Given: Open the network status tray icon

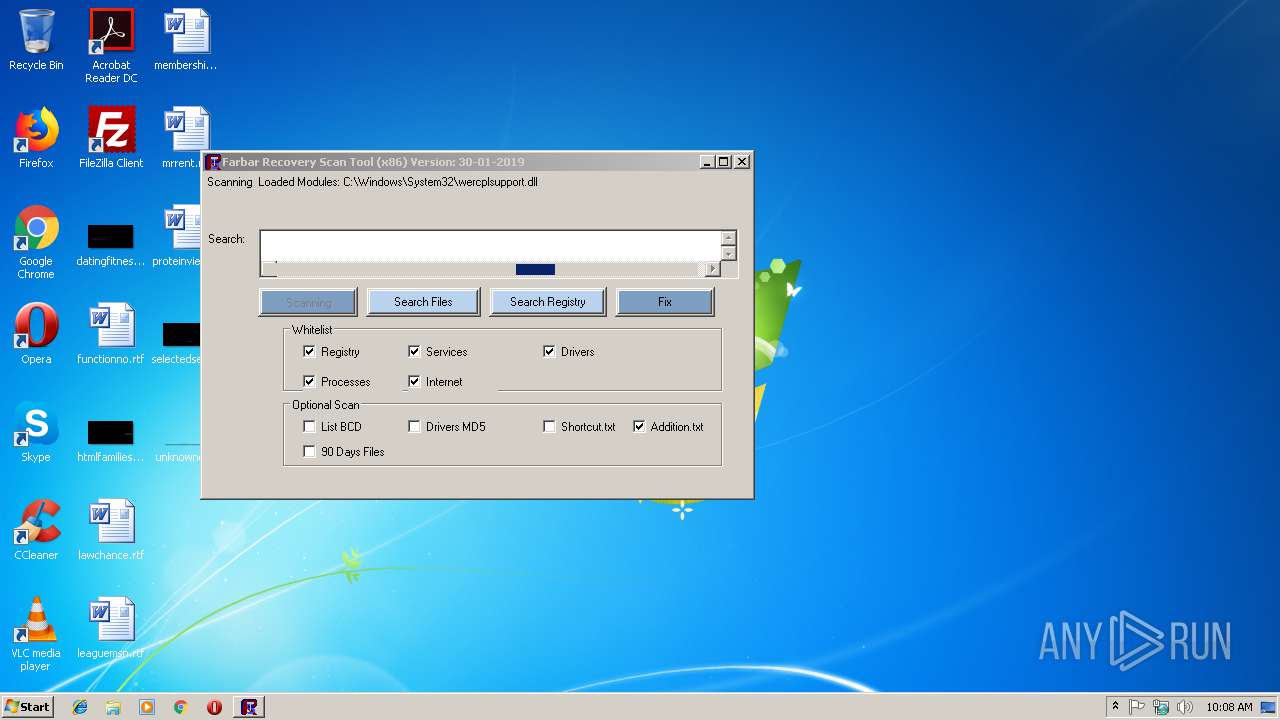Looking at the screenshot, I should point(1161,707).
